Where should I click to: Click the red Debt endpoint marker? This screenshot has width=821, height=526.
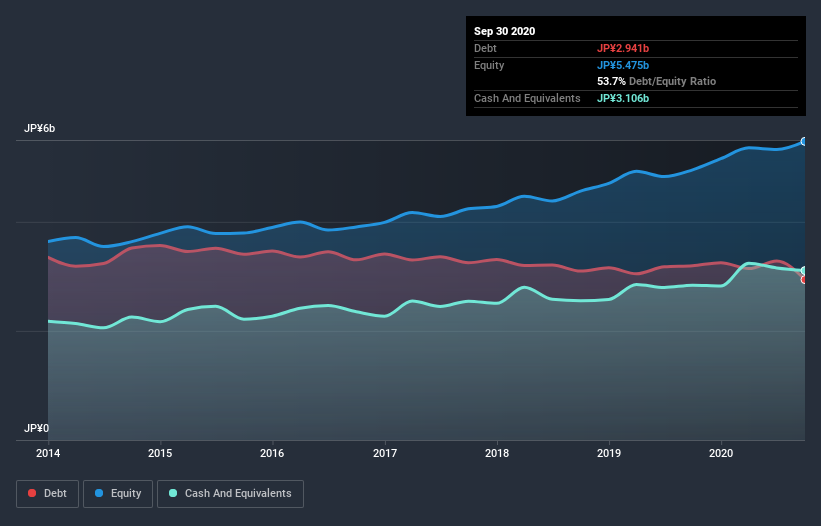tap(804, 279)
